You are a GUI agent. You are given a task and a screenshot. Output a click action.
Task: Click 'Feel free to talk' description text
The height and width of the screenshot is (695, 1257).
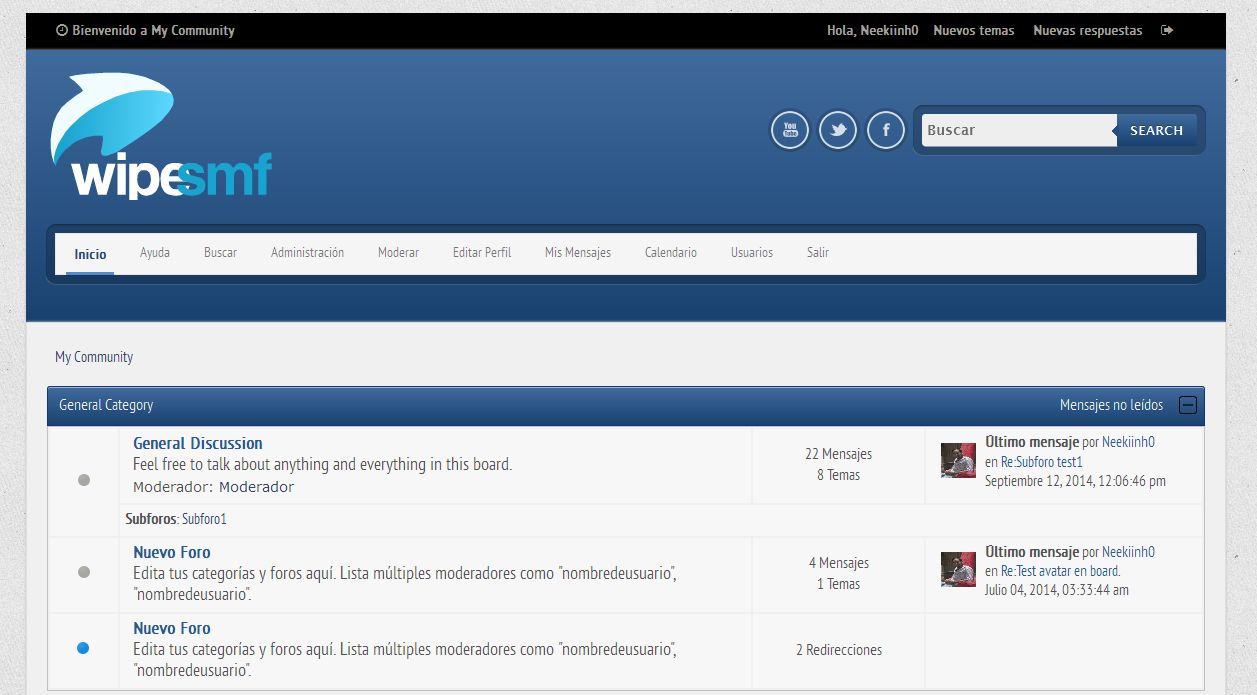point(322,464)
